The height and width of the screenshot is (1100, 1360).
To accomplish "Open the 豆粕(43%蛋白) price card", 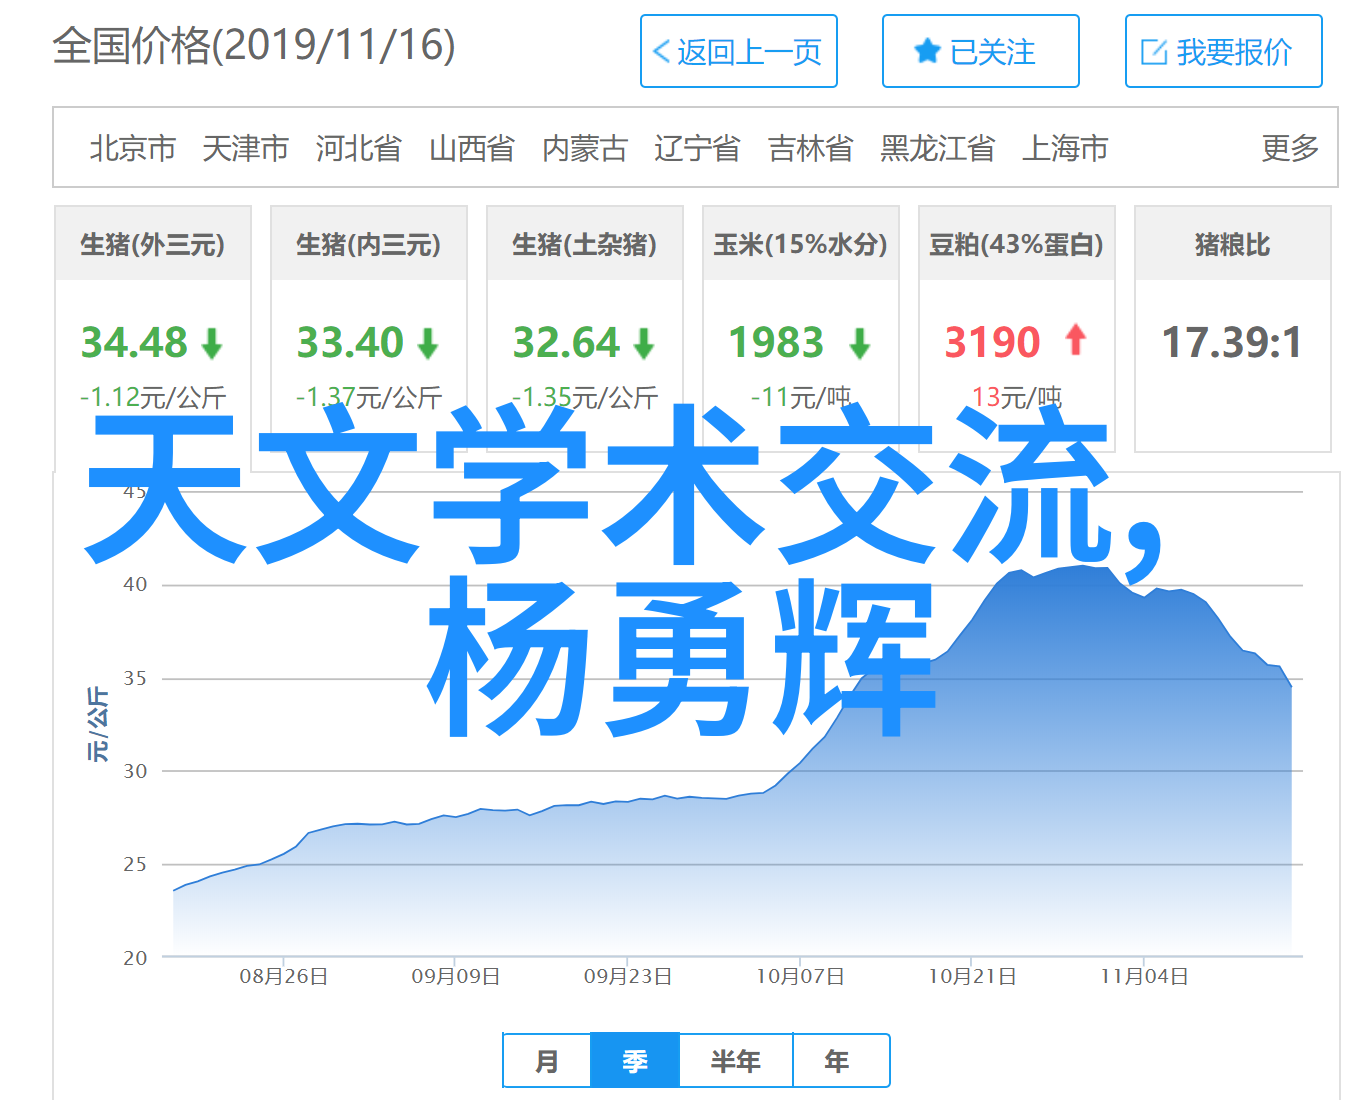I will click(1017, 329).
